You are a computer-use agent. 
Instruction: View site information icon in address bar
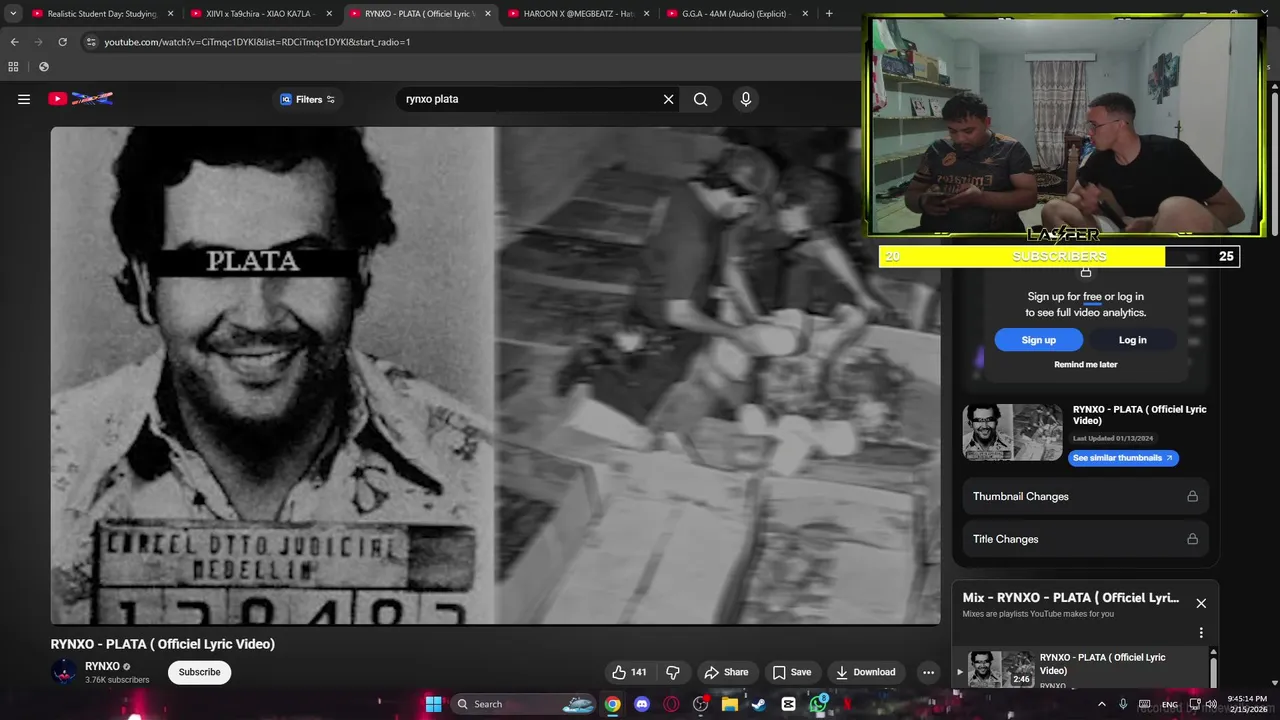[91, 42]
